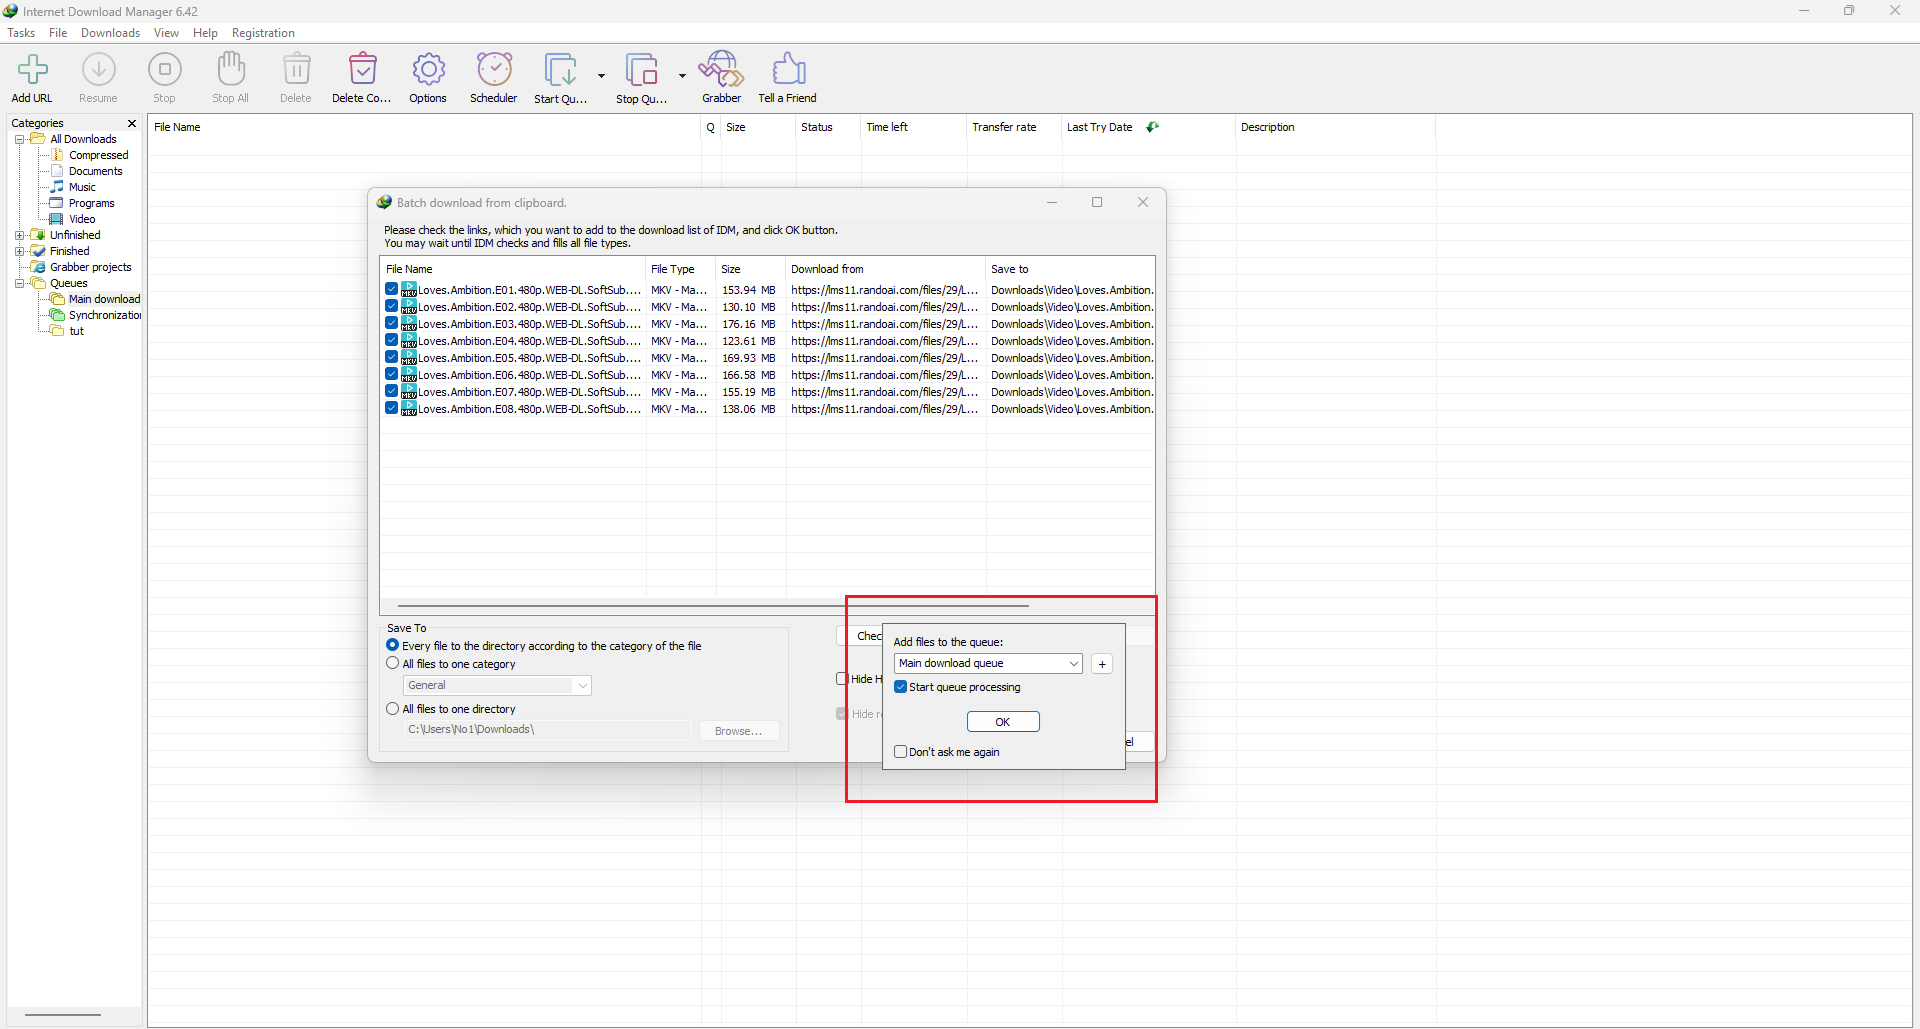The width and height of the screenshot is (1920, 1029).
Task: Uncheck the Loves.Ambition.E01 file checkbox
Action: pos(392,290)
